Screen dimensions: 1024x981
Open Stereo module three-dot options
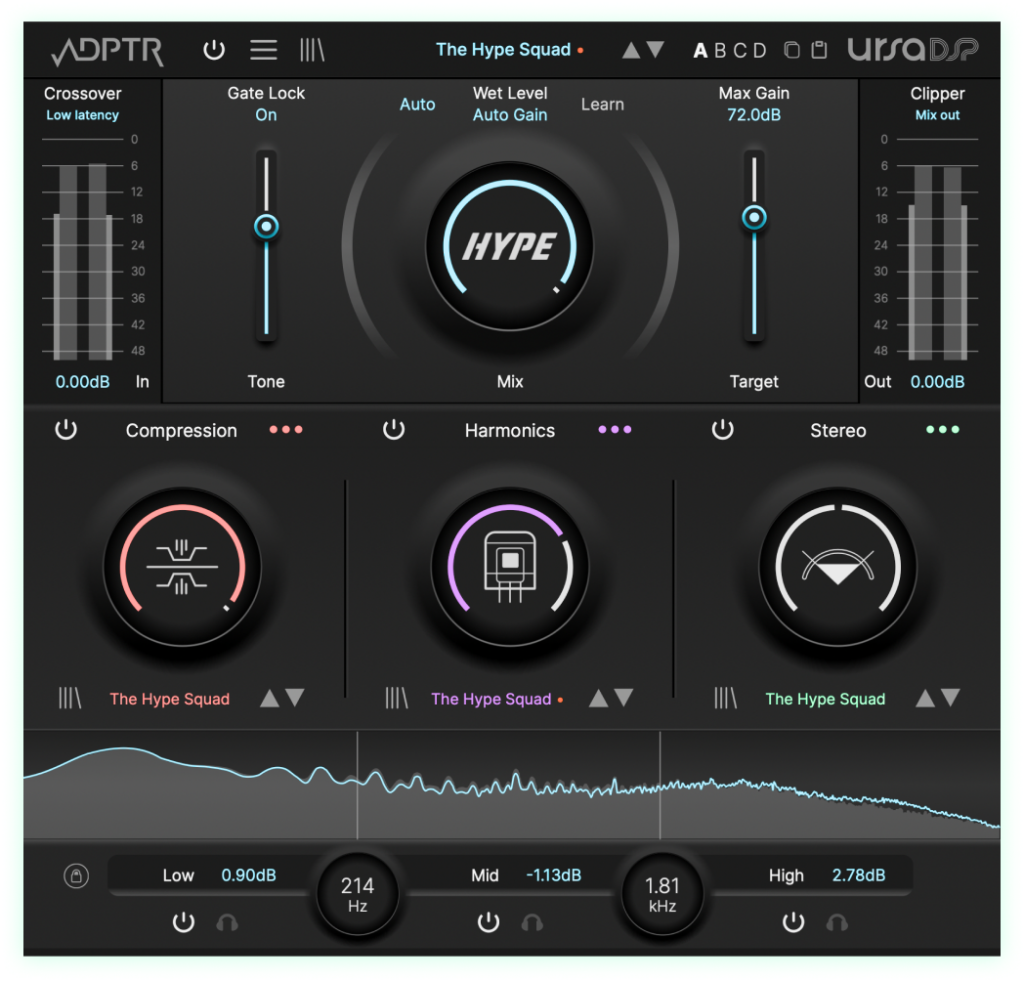942,430
